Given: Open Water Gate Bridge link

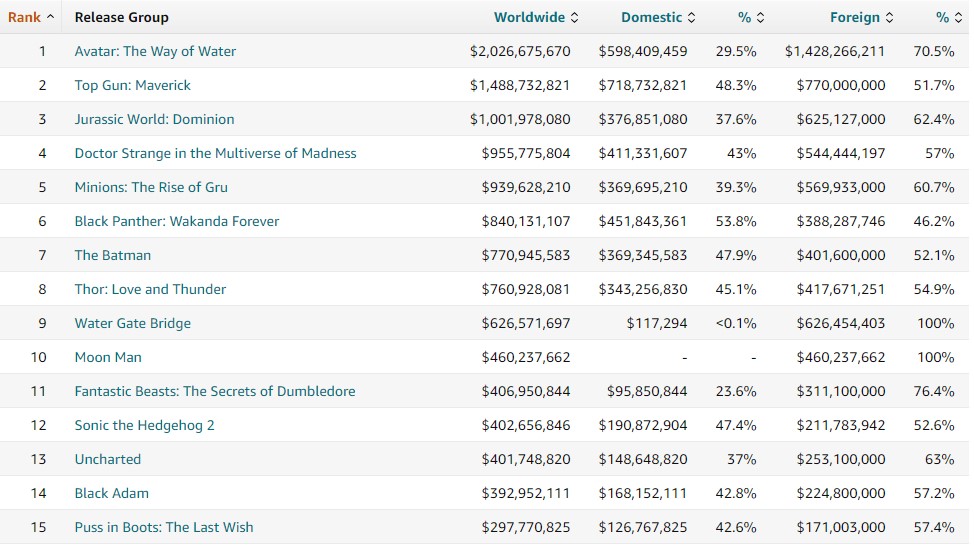Looking at the screenshot, I should [x=132, y=323].
